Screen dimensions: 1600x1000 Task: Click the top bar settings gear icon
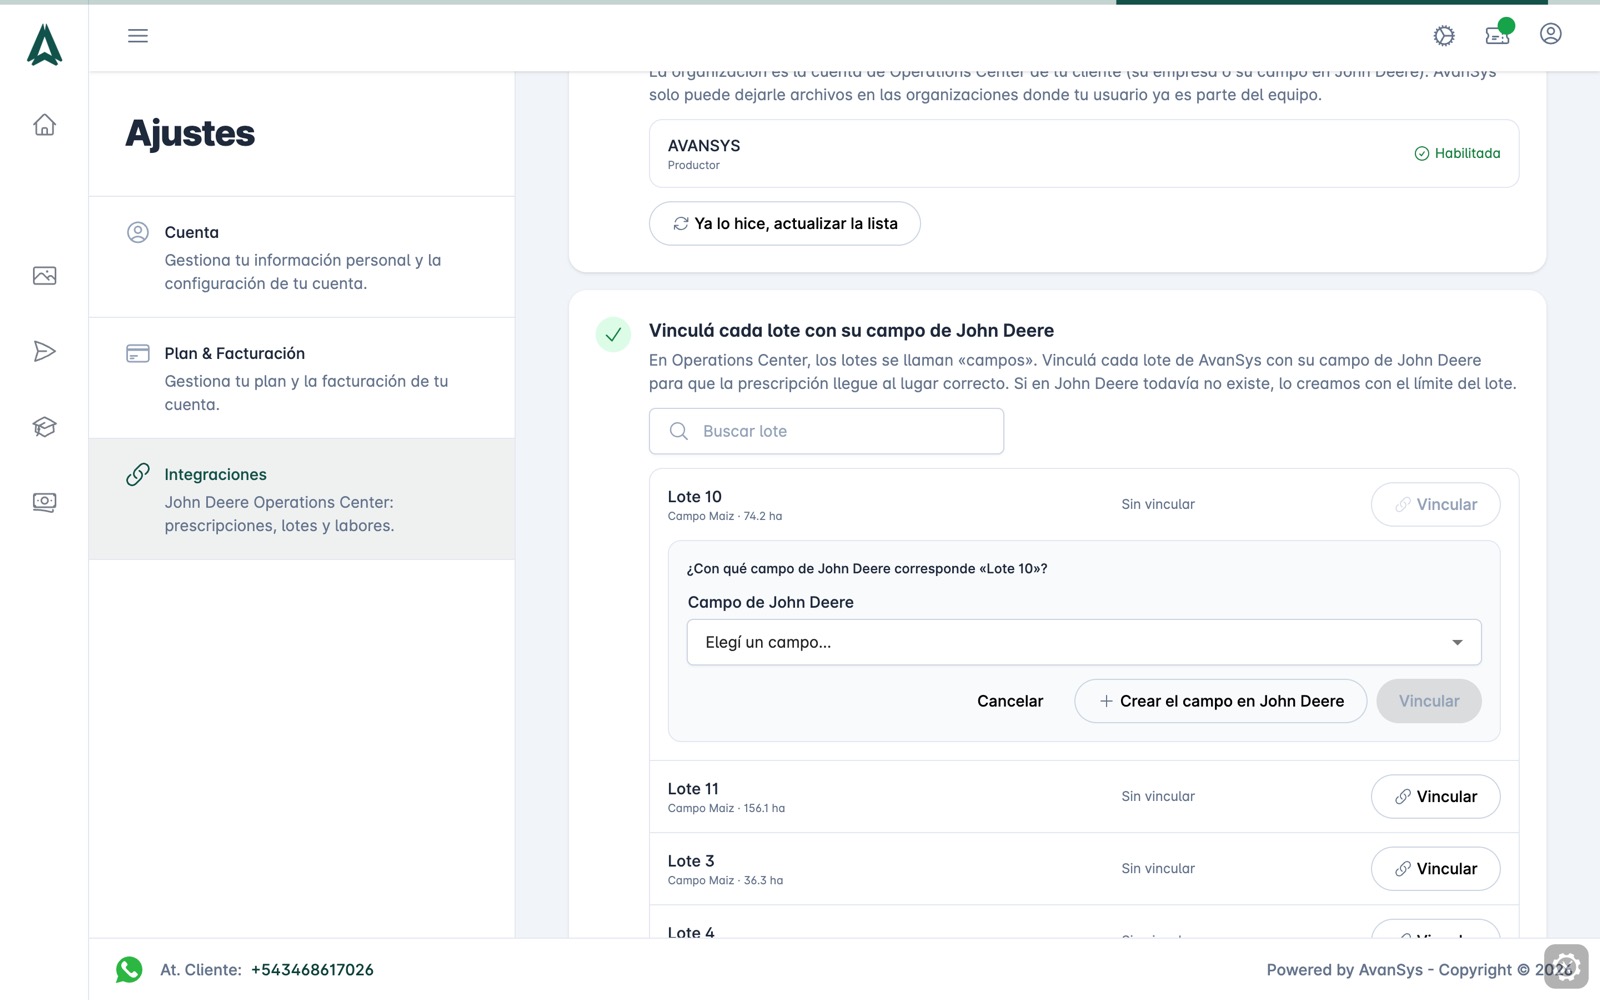(x=1444, y=36)
